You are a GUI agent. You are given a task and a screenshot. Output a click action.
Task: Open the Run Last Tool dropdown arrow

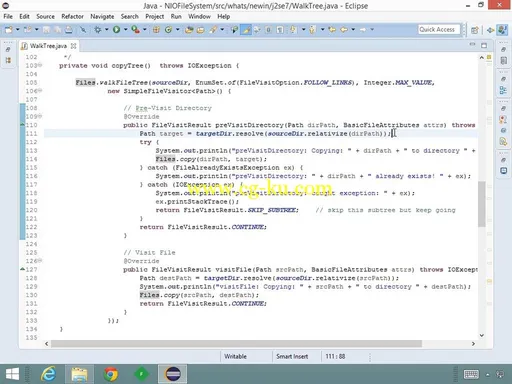point(145,30)
